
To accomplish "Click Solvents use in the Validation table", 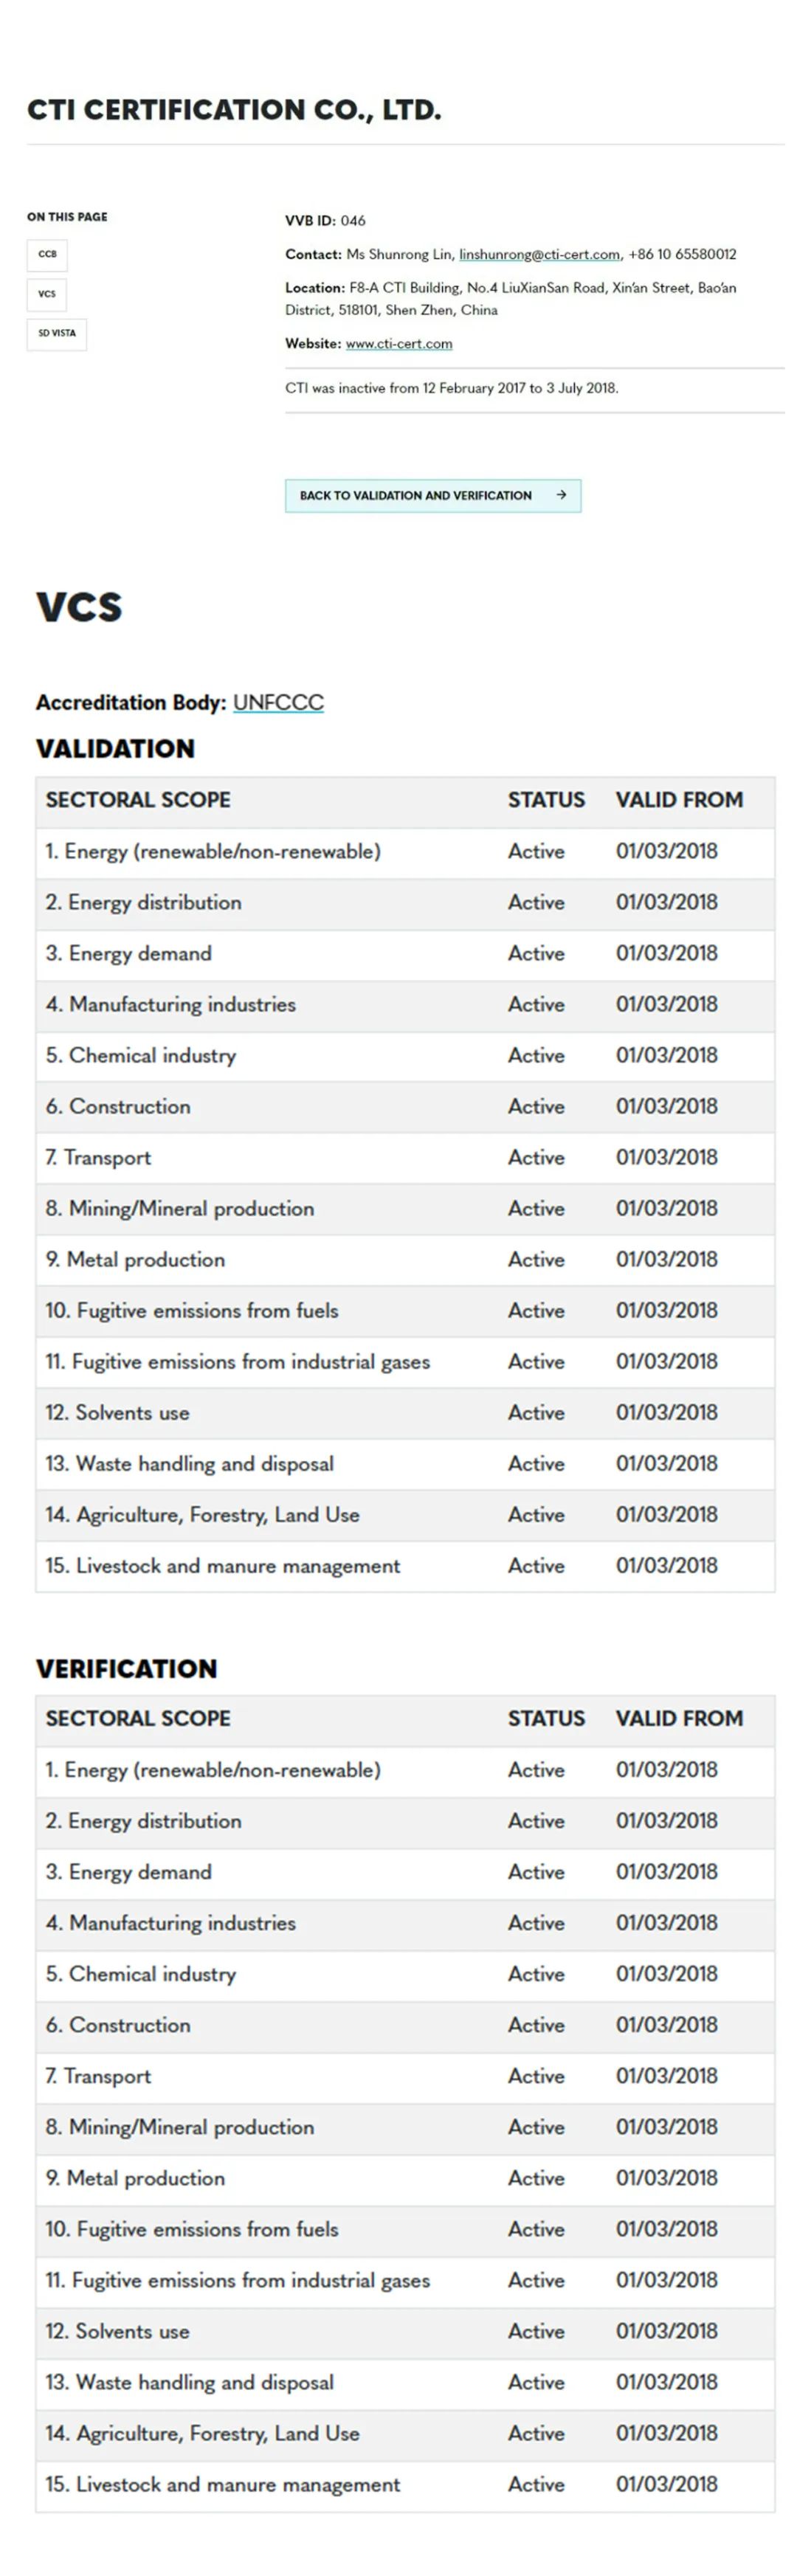I will (117, 1412).
